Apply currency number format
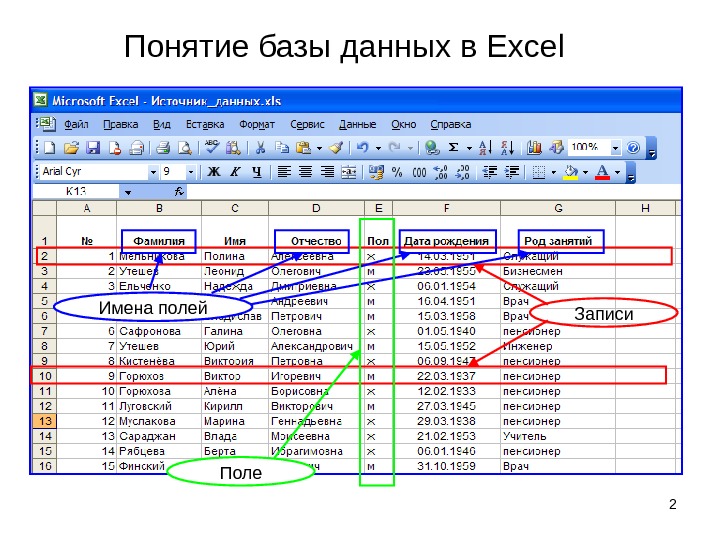The height and width of the screenshot is (540, 720). (x=376, y=172)
